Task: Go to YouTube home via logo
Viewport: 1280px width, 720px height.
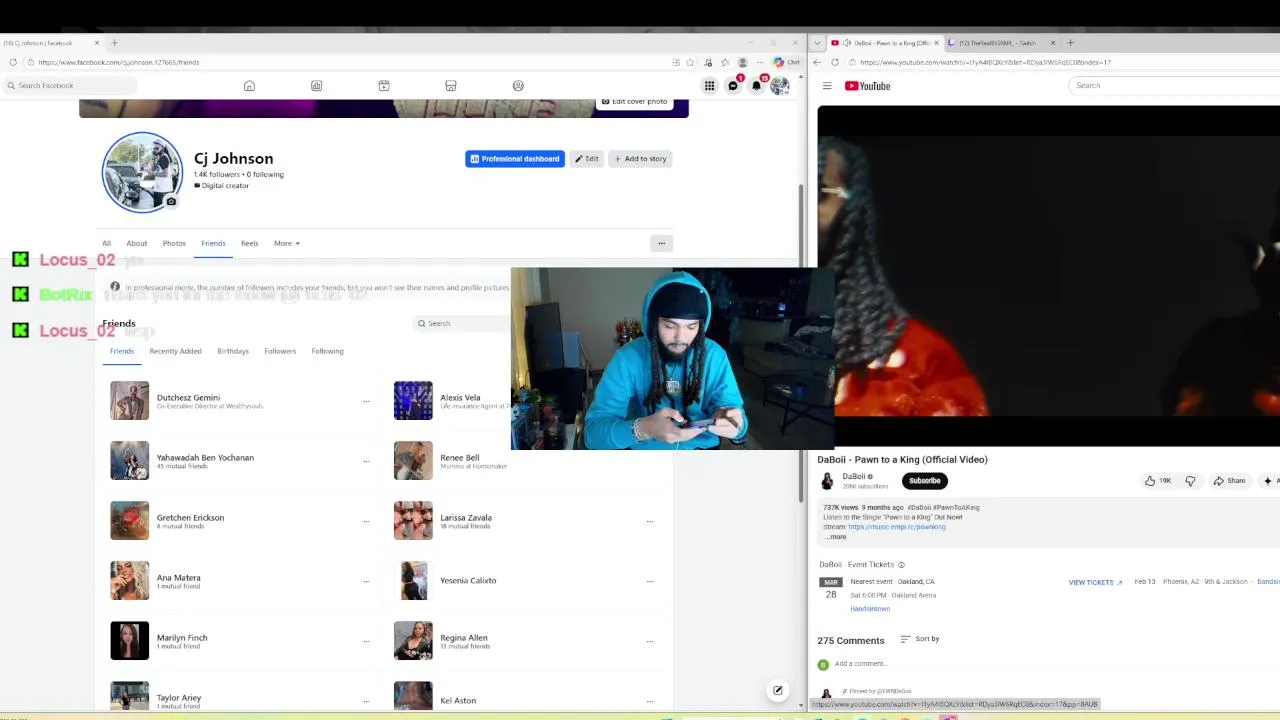Action: coord(867,86)
